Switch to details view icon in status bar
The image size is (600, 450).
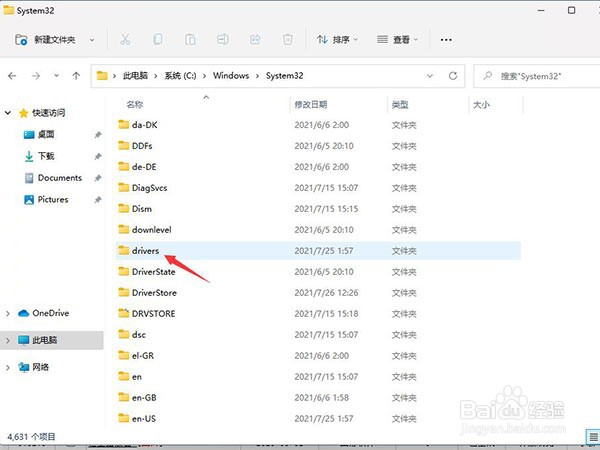pos(593,437)
